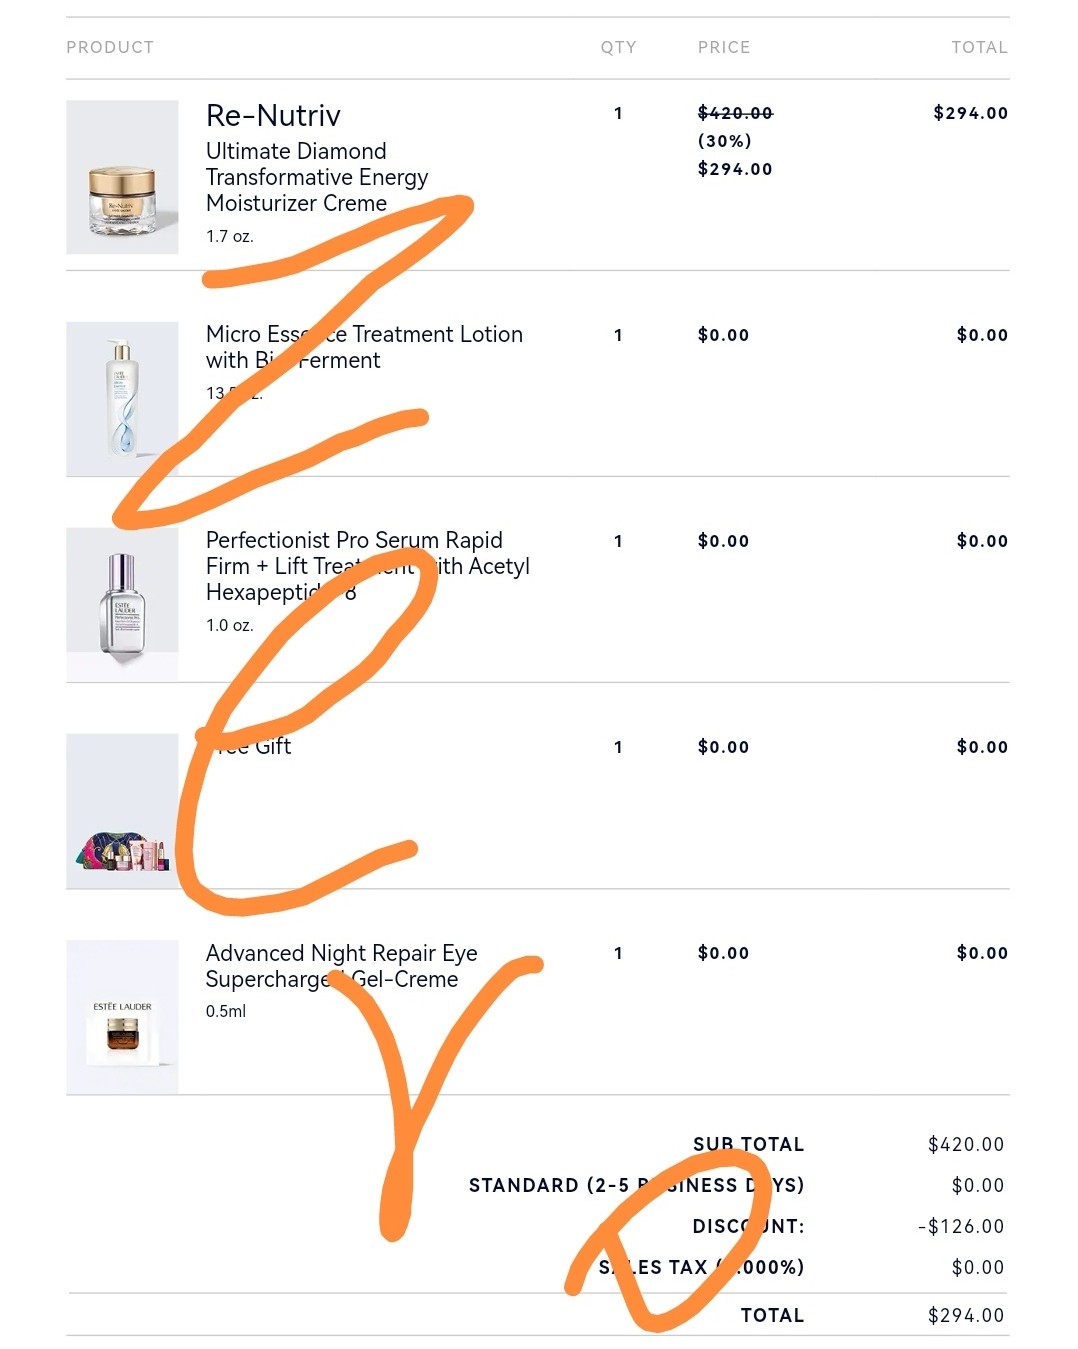The height and width of the screenshot is (1349, 1078).
Task: Click the Re-Nutriv product title
Action: tap(273, 116)
